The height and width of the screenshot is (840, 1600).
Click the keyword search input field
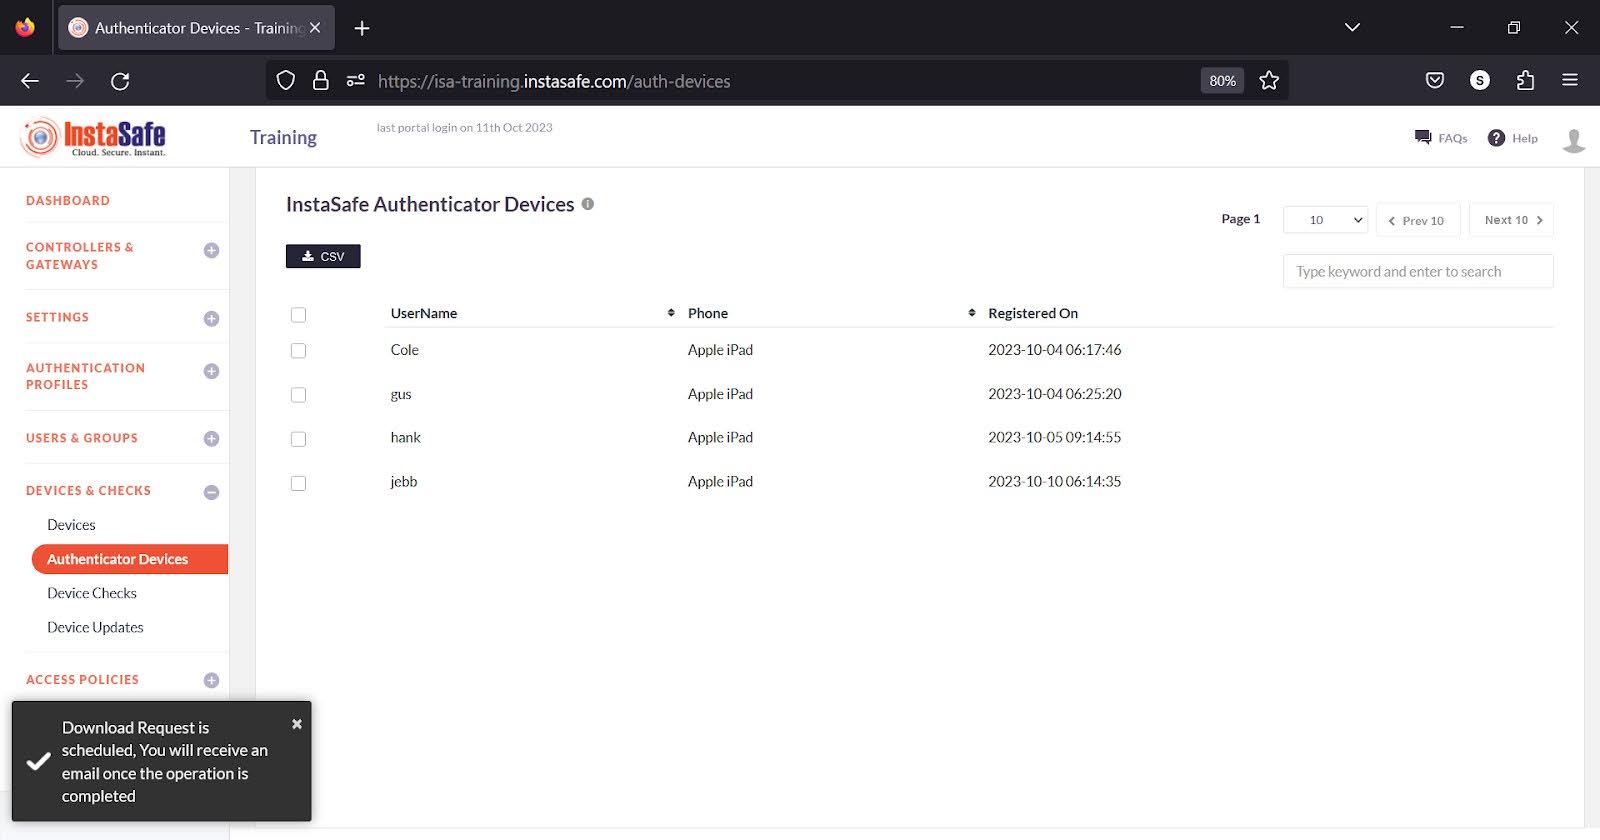1417,272
